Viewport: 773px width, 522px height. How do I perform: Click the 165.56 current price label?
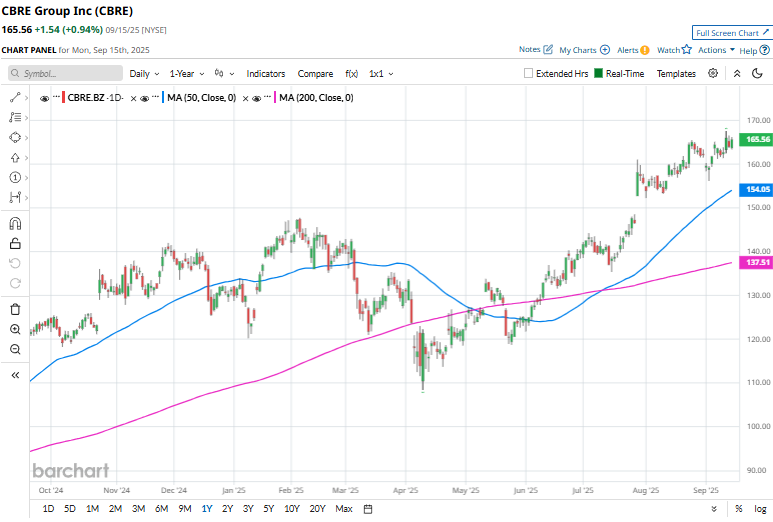[757, 139]
